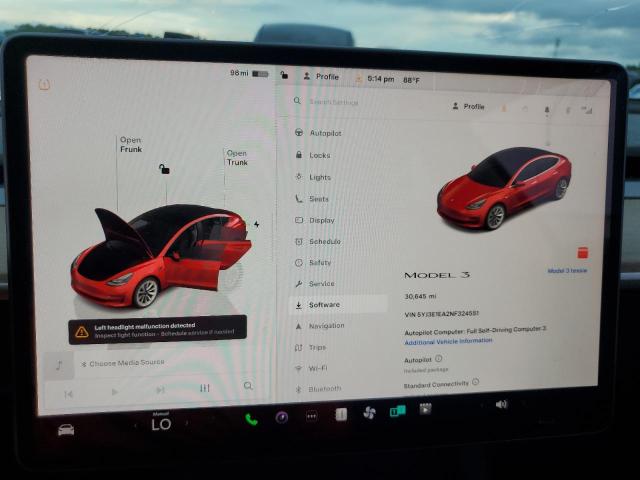640x480 pixels.
Task: Tap the car controls icon in bottom bar
Action: 66,430
